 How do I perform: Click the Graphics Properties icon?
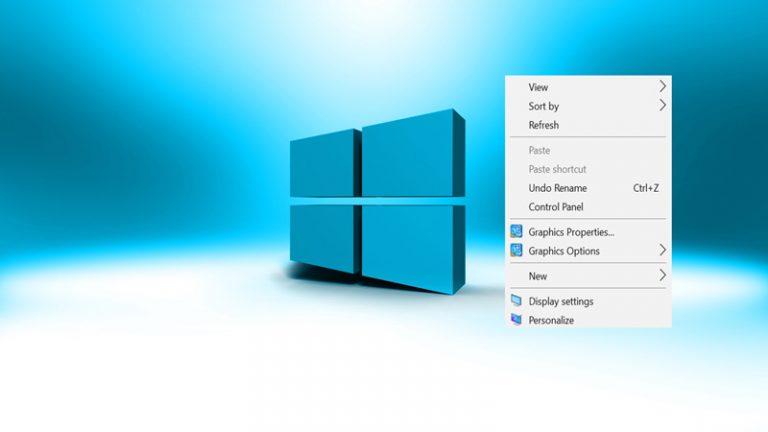tap(516, 231)
